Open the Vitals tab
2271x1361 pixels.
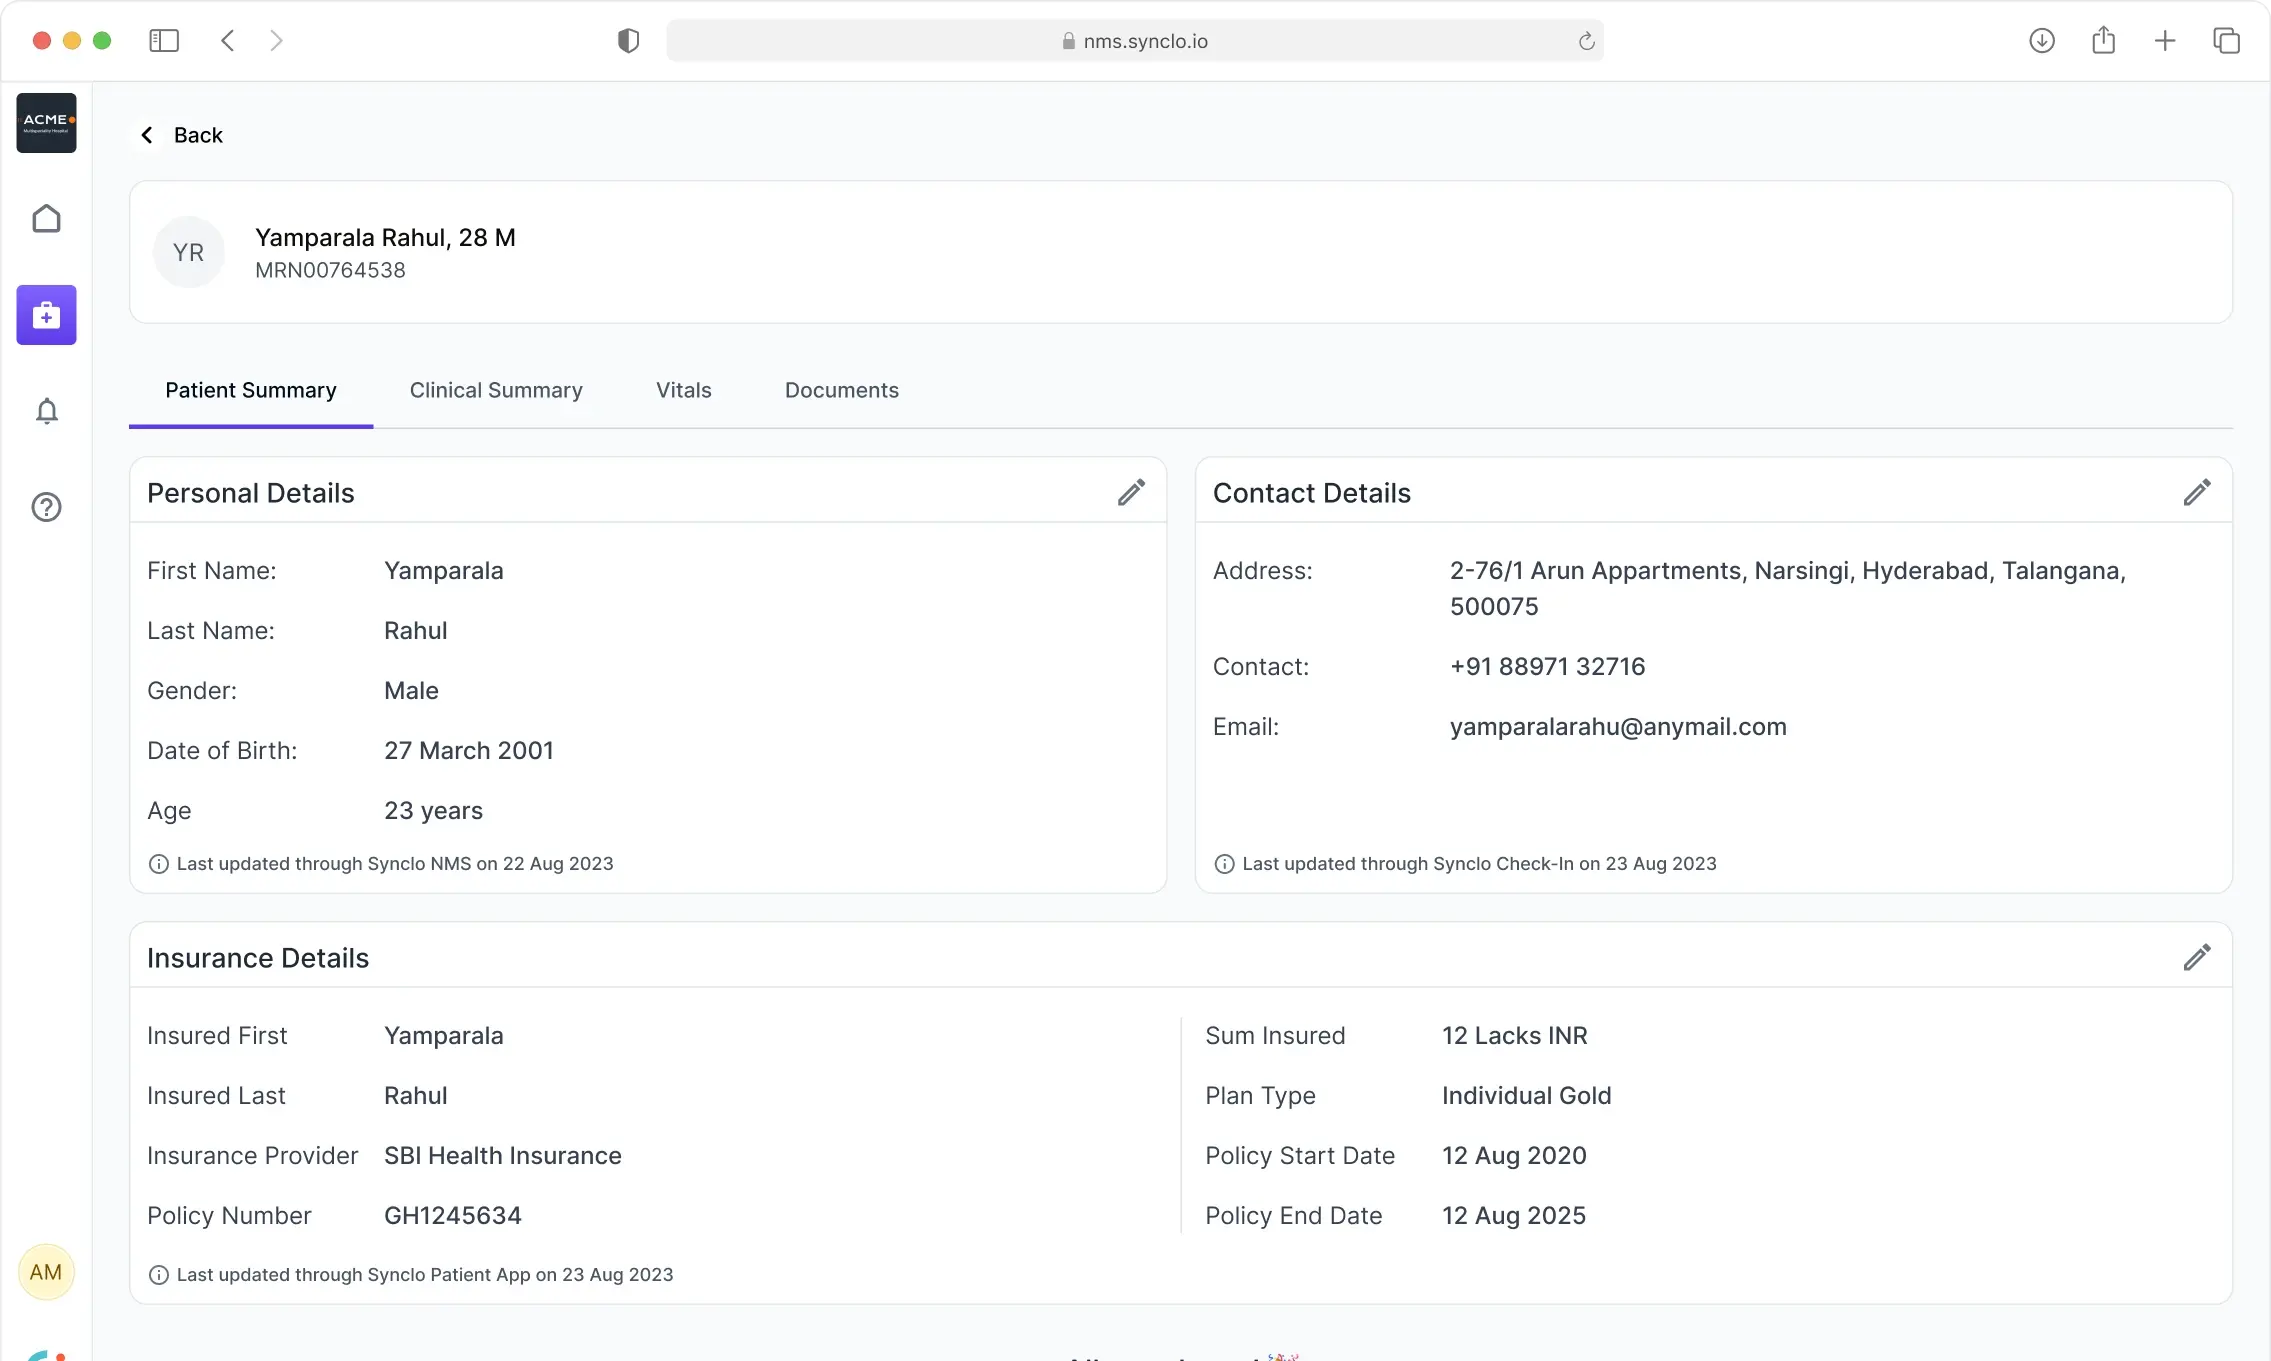coord(684,390)
